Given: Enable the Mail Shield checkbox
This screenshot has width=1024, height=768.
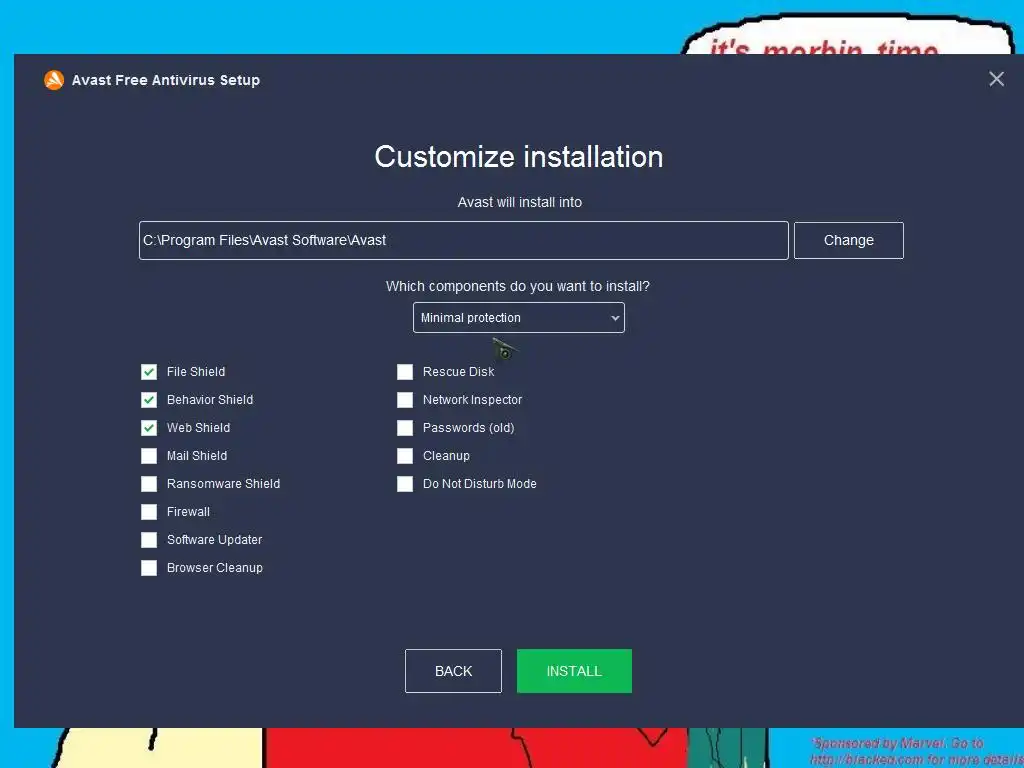Looking at the screenshot, I should pos(149,456).
